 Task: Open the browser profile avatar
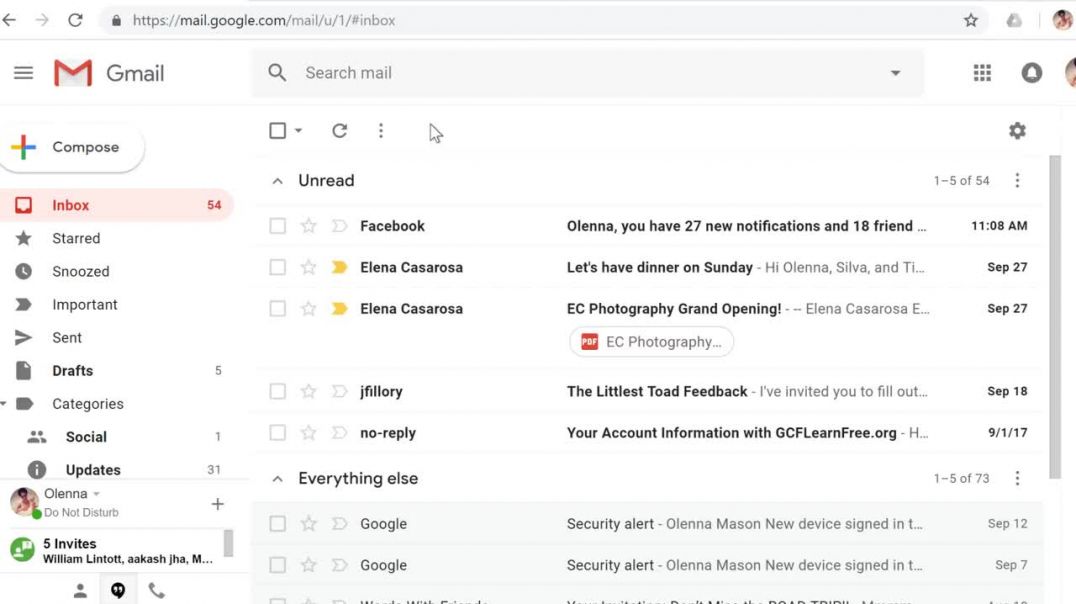point(1062,21)
